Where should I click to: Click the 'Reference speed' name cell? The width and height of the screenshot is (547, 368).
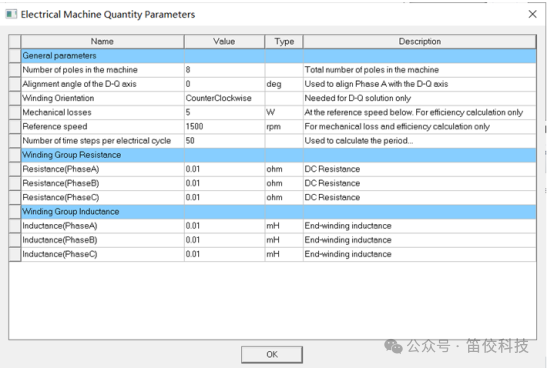[102, 127]
